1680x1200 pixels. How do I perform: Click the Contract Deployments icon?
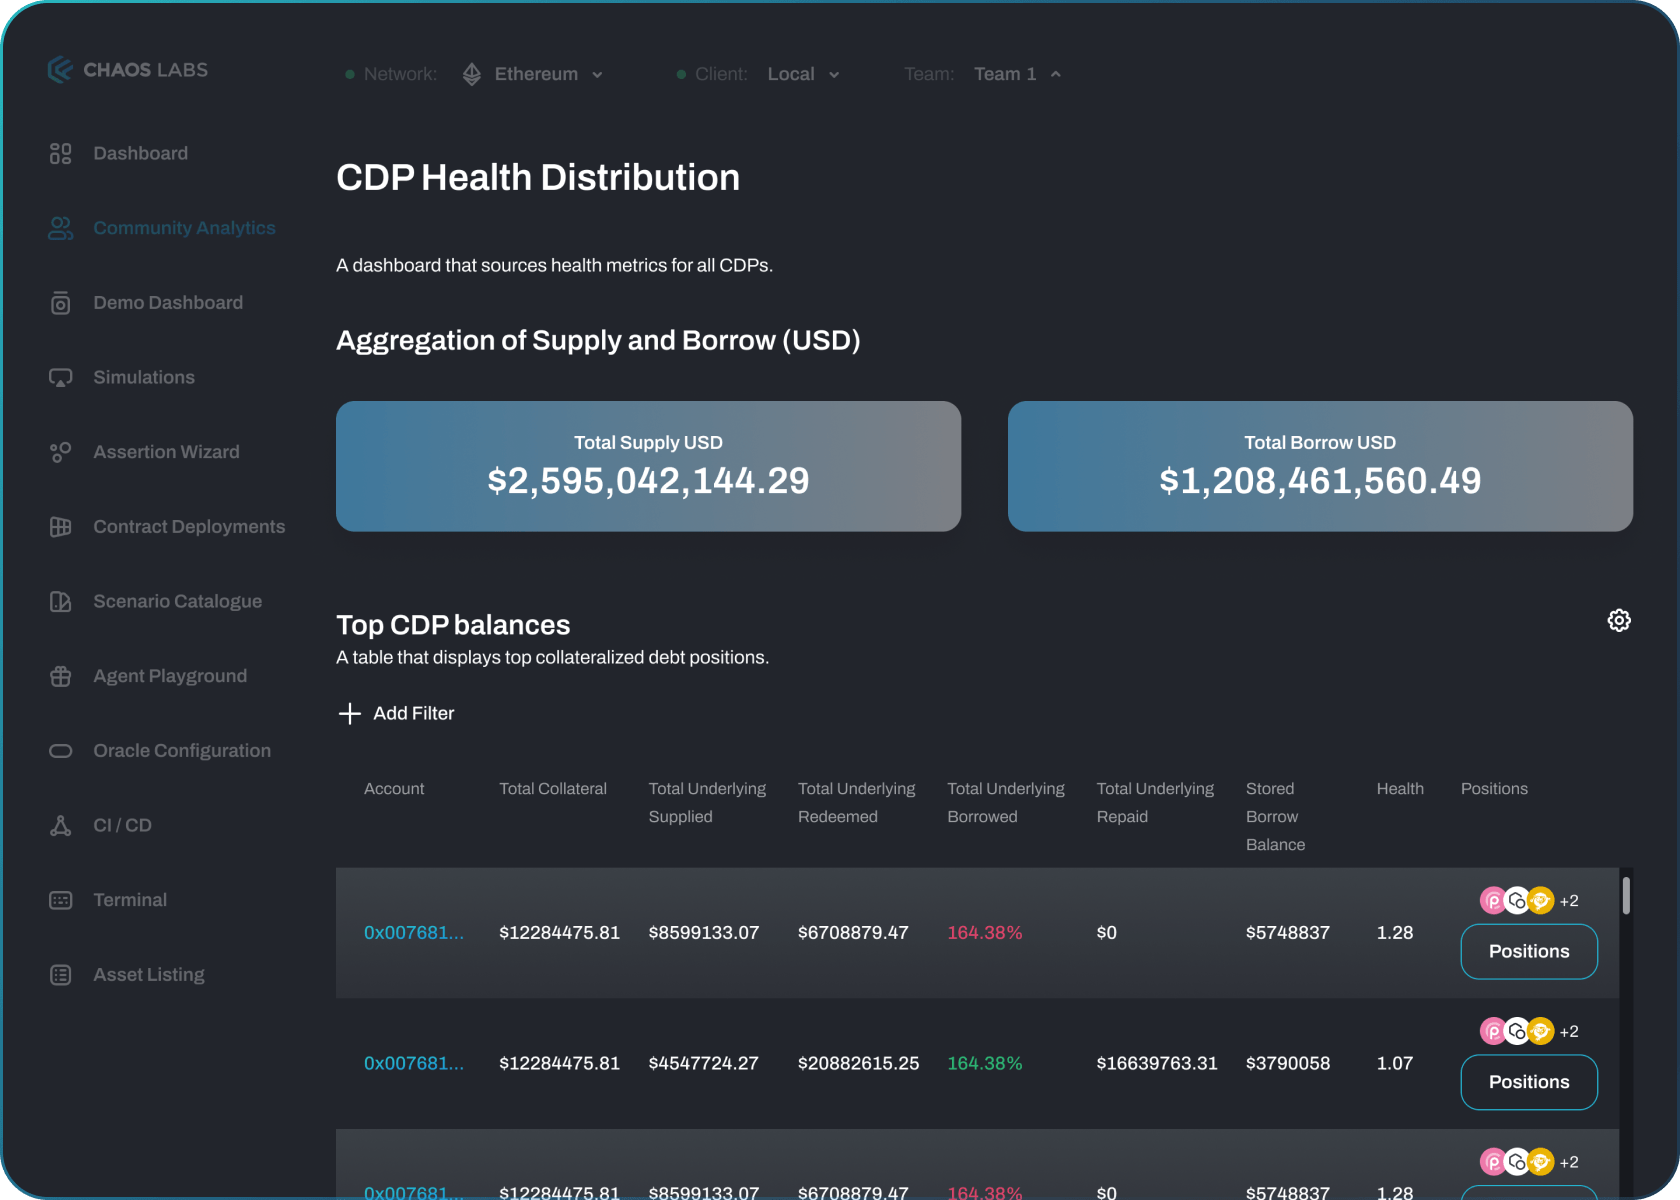pyautogui.click(x=60, y=527)
